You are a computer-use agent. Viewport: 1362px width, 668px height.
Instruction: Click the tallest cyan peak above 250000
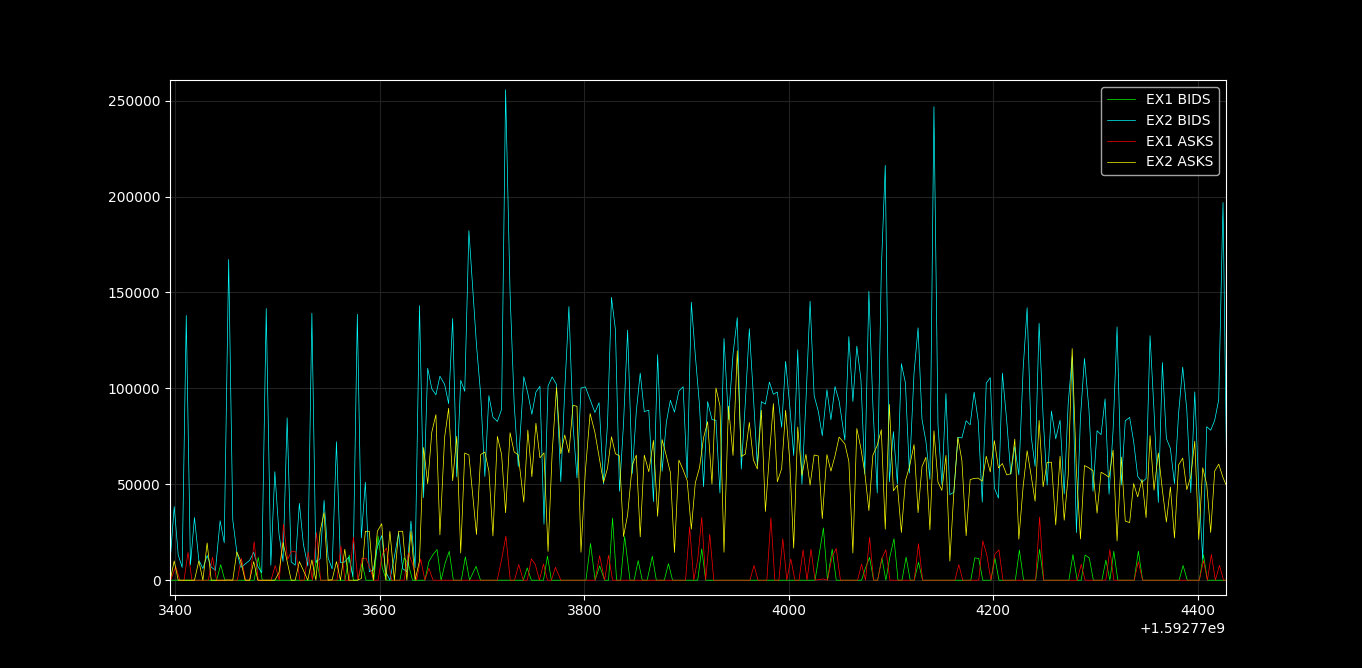click(505, 92)
